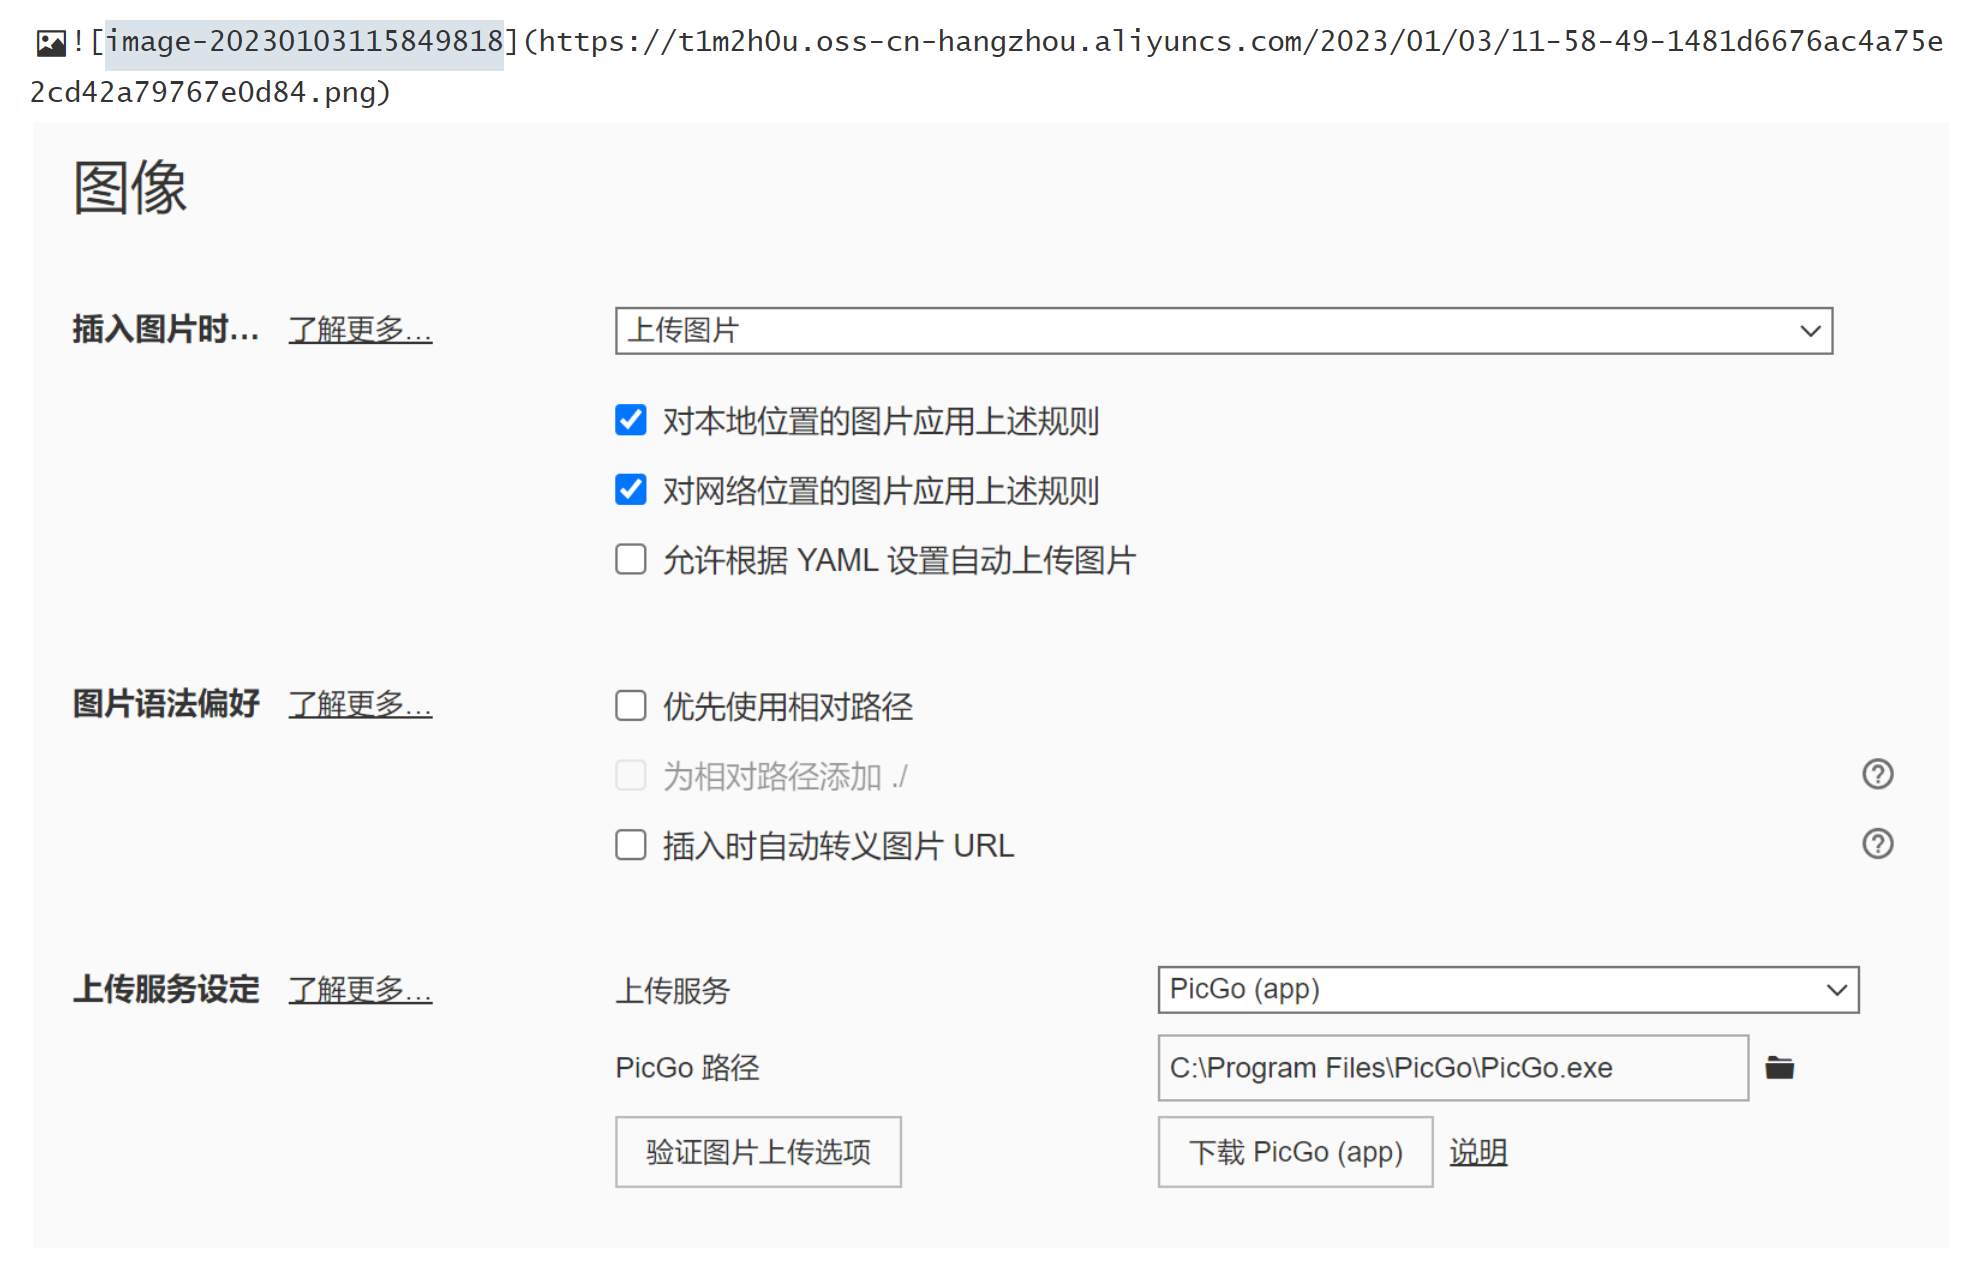Screen dimensions: 1984x1268
Task: Enable 插入时自动转义图片 URL
Action: pyautogui.click(x=631, y=845)
